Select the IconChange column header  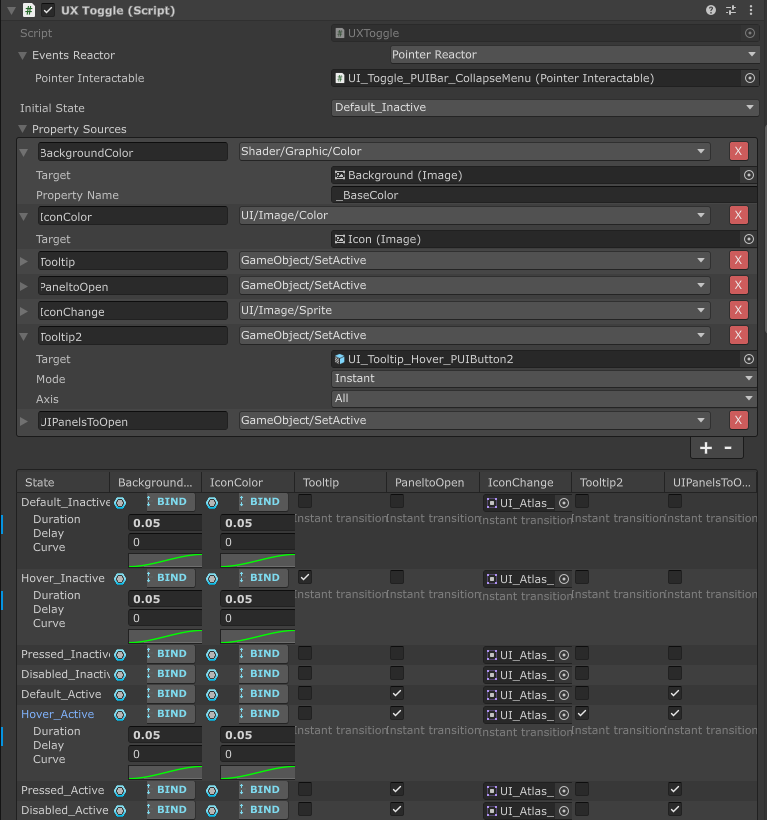click(x=525, y=482)
